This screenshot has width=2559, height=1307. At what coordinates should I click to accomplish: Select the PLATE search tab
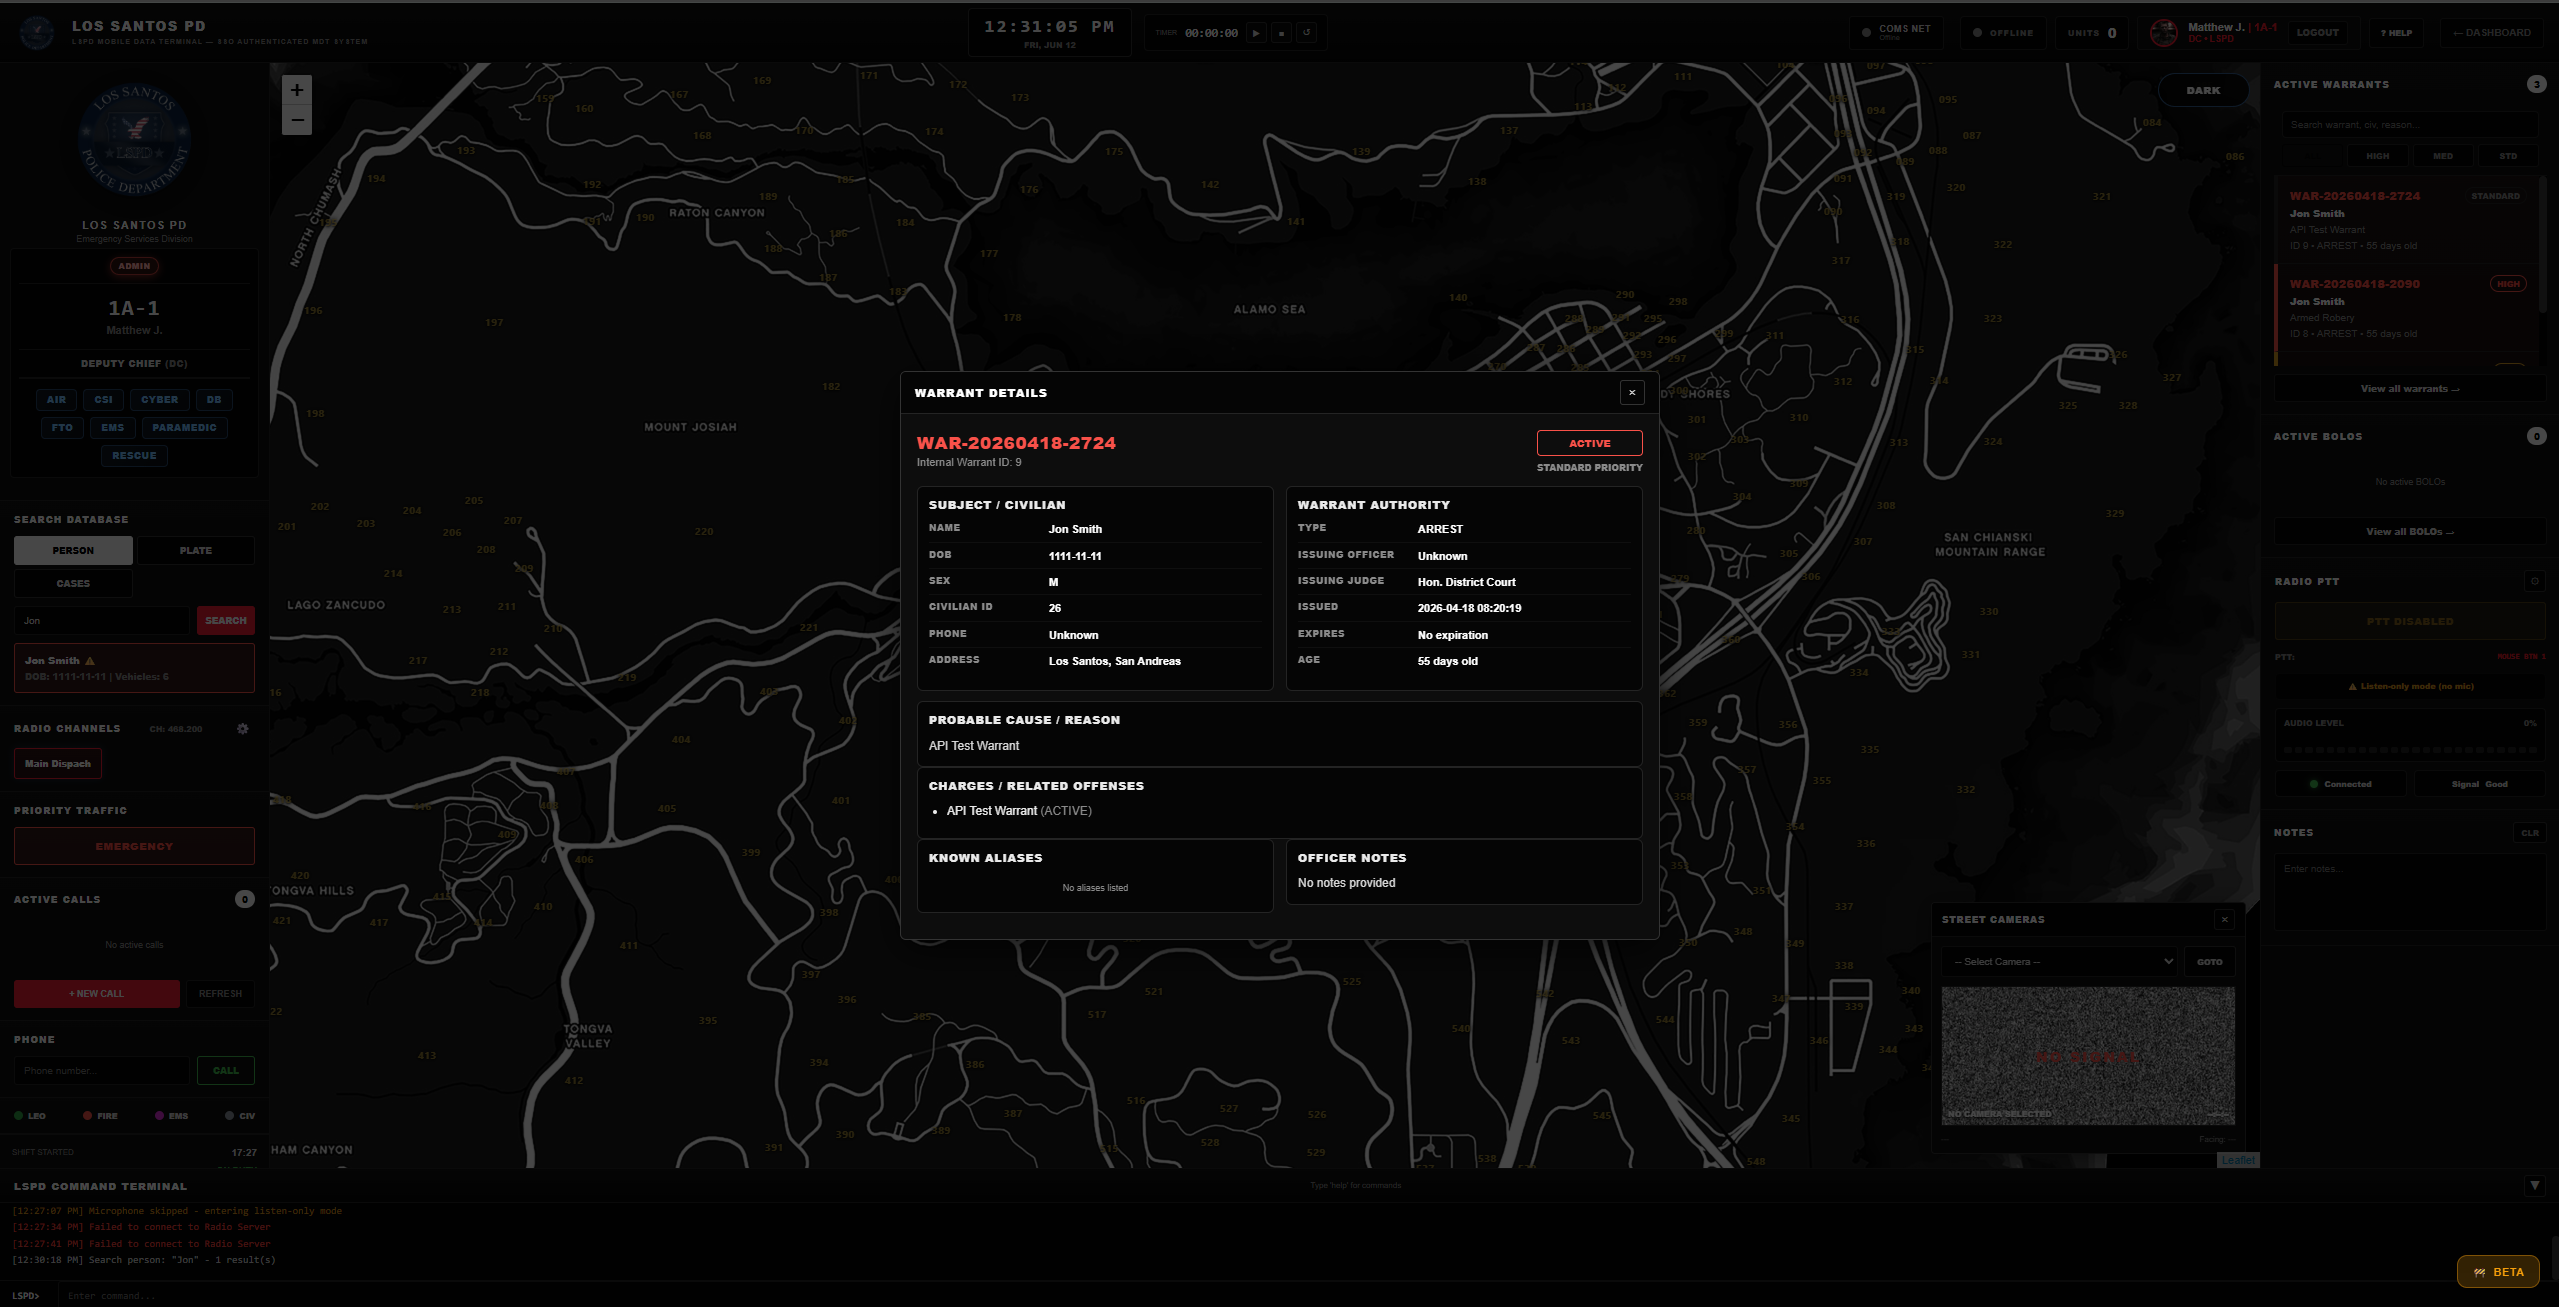196,550
